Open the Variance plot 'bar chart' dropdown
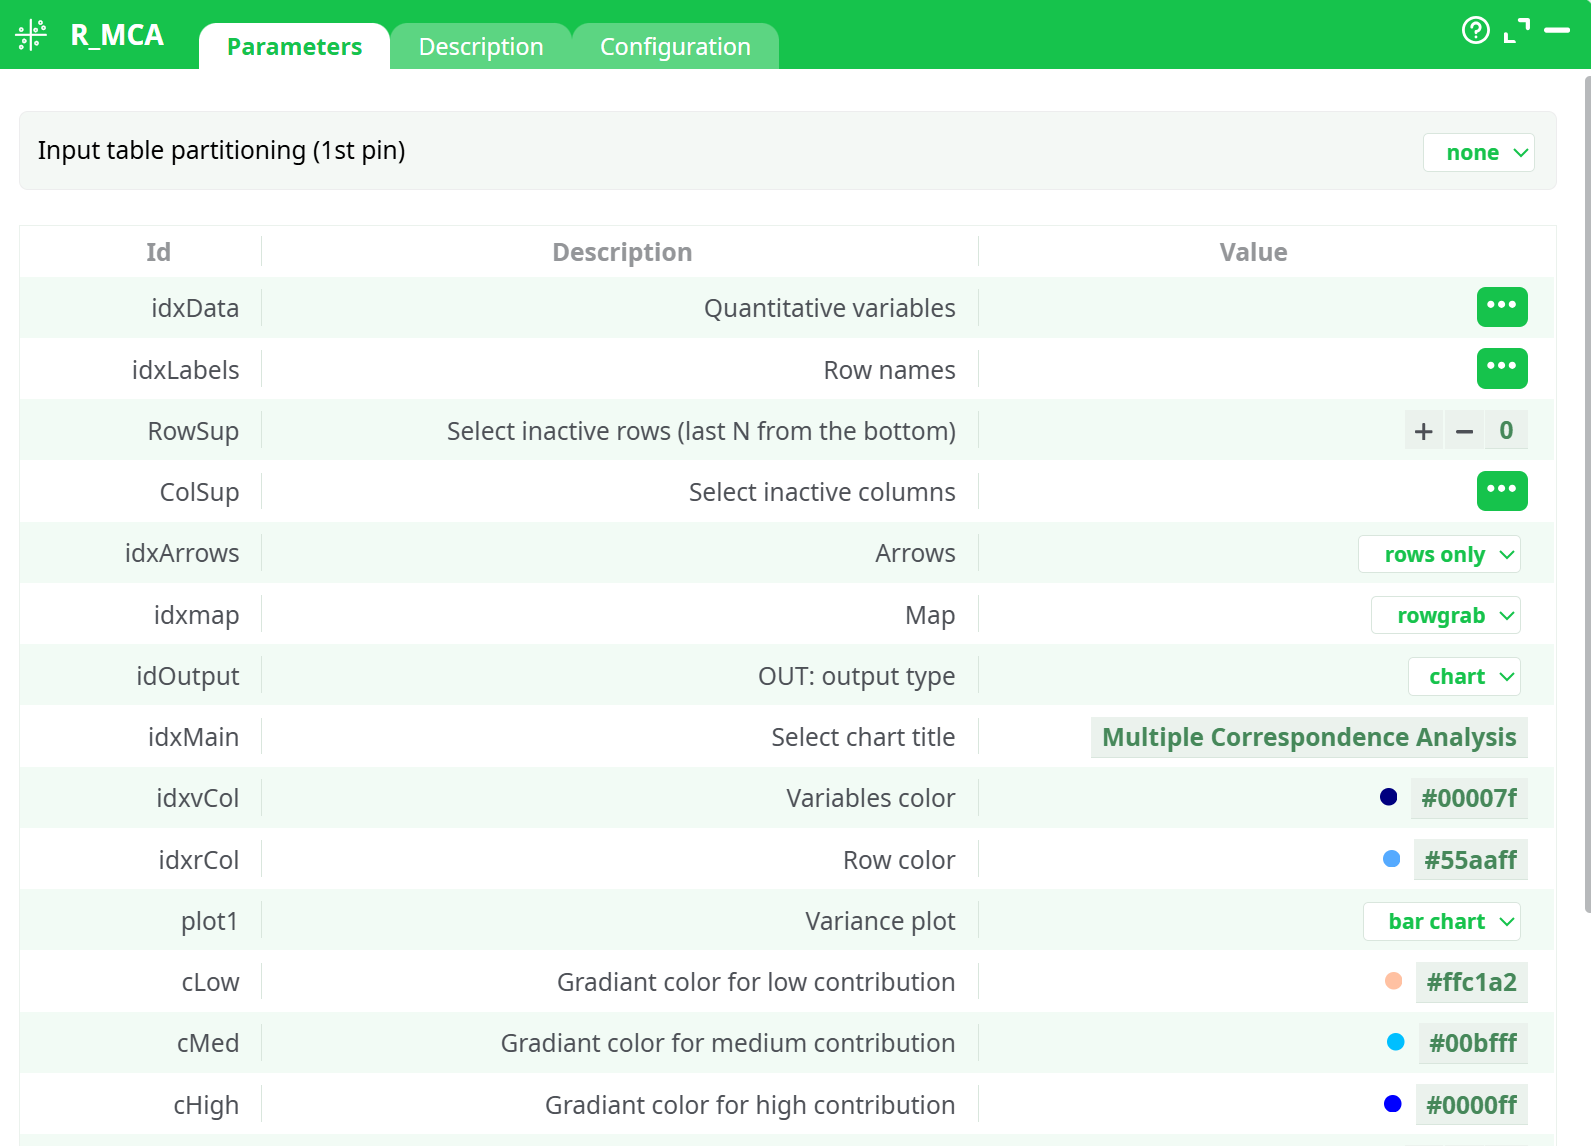 [1441, 922]
